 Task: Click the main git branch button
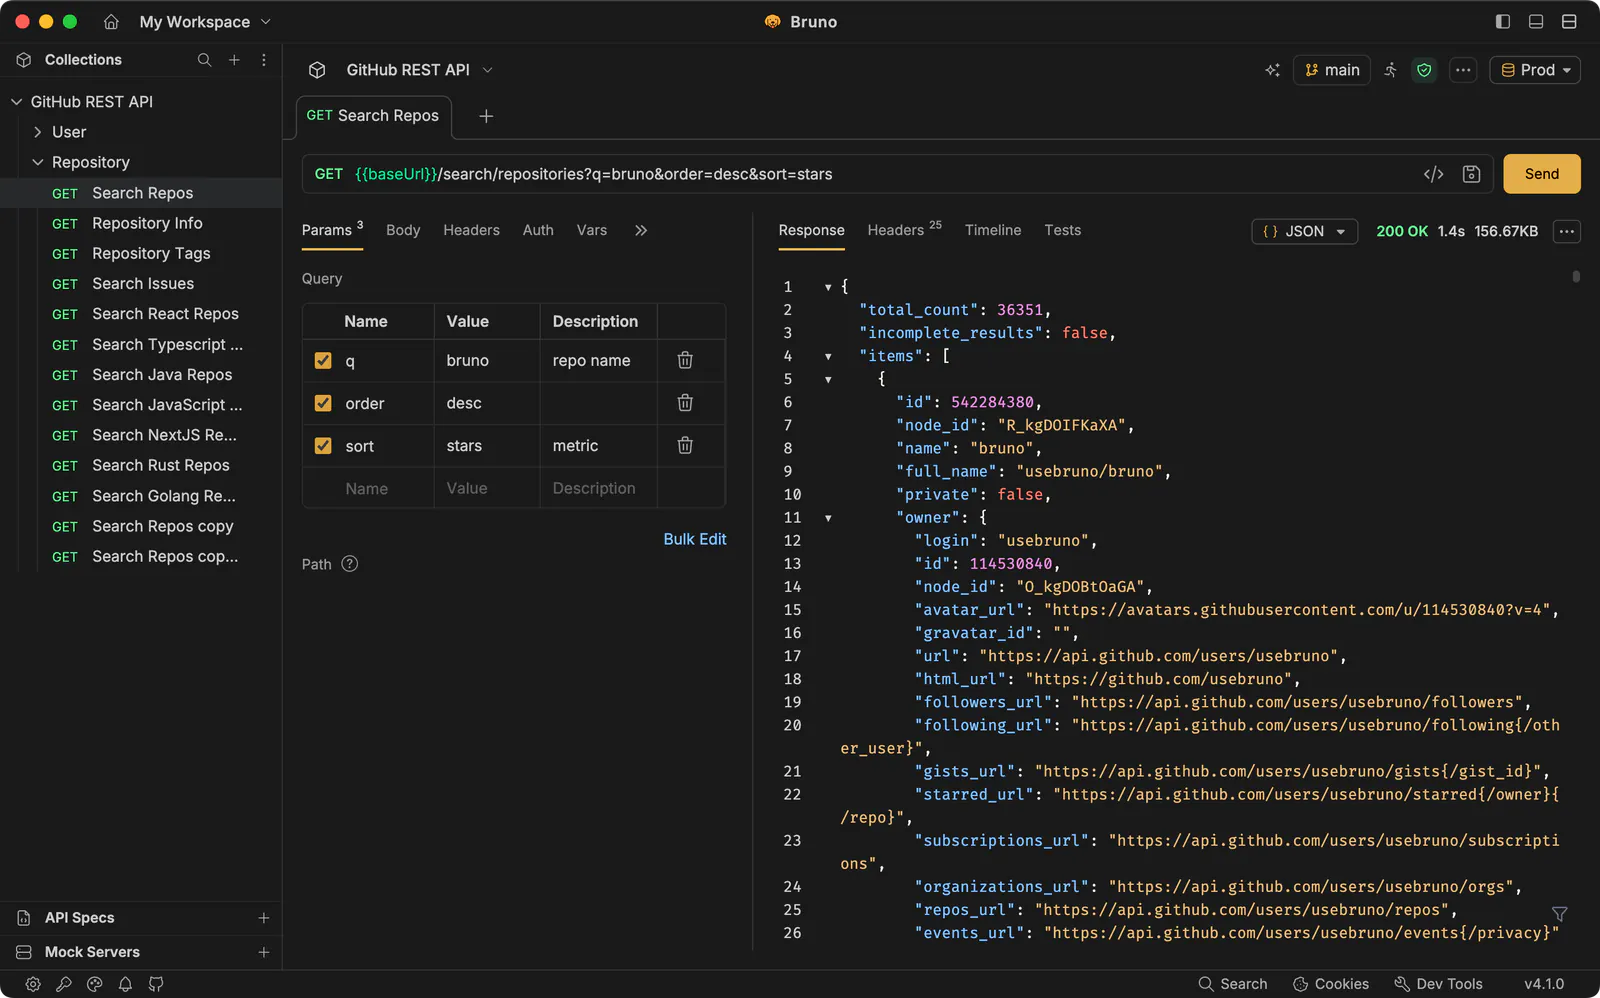point(1332,70)
